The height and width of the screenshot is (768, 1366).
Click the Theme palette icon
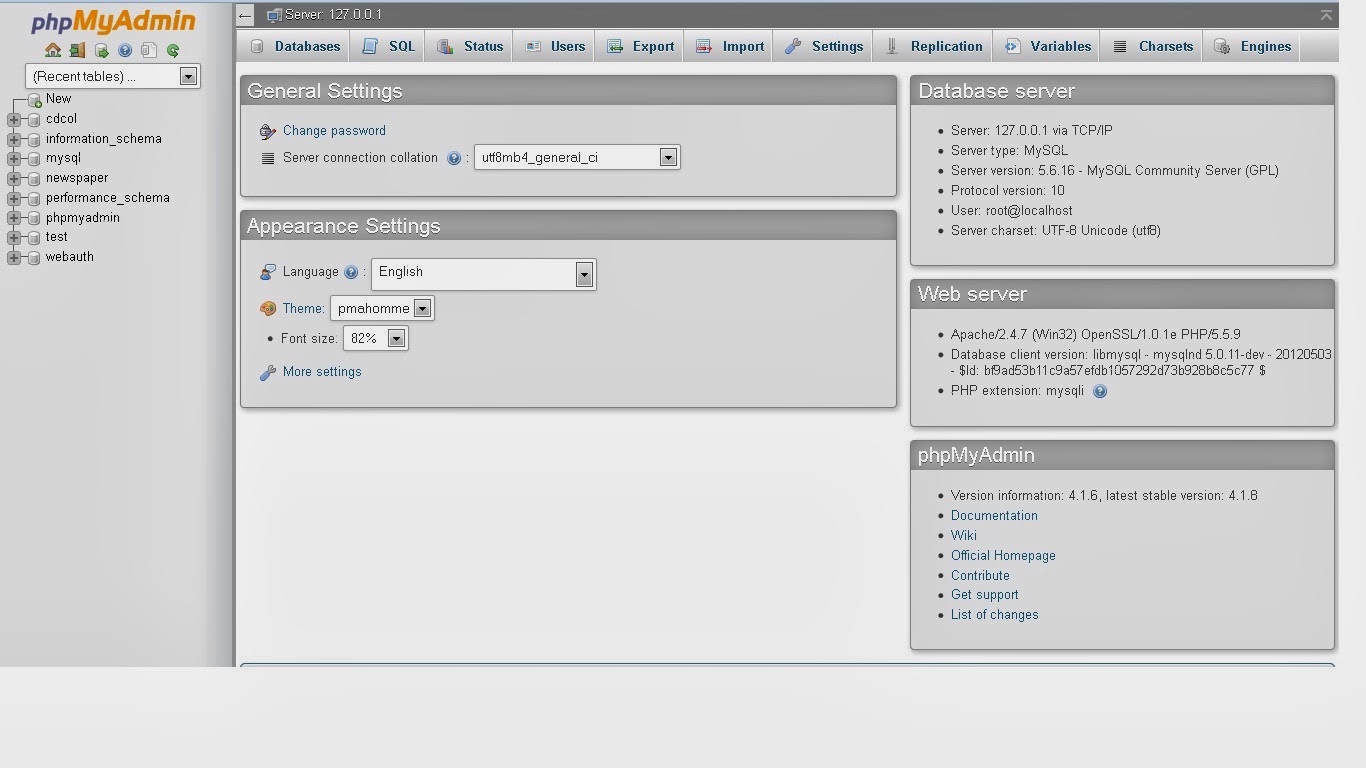[x=267, y=309]
